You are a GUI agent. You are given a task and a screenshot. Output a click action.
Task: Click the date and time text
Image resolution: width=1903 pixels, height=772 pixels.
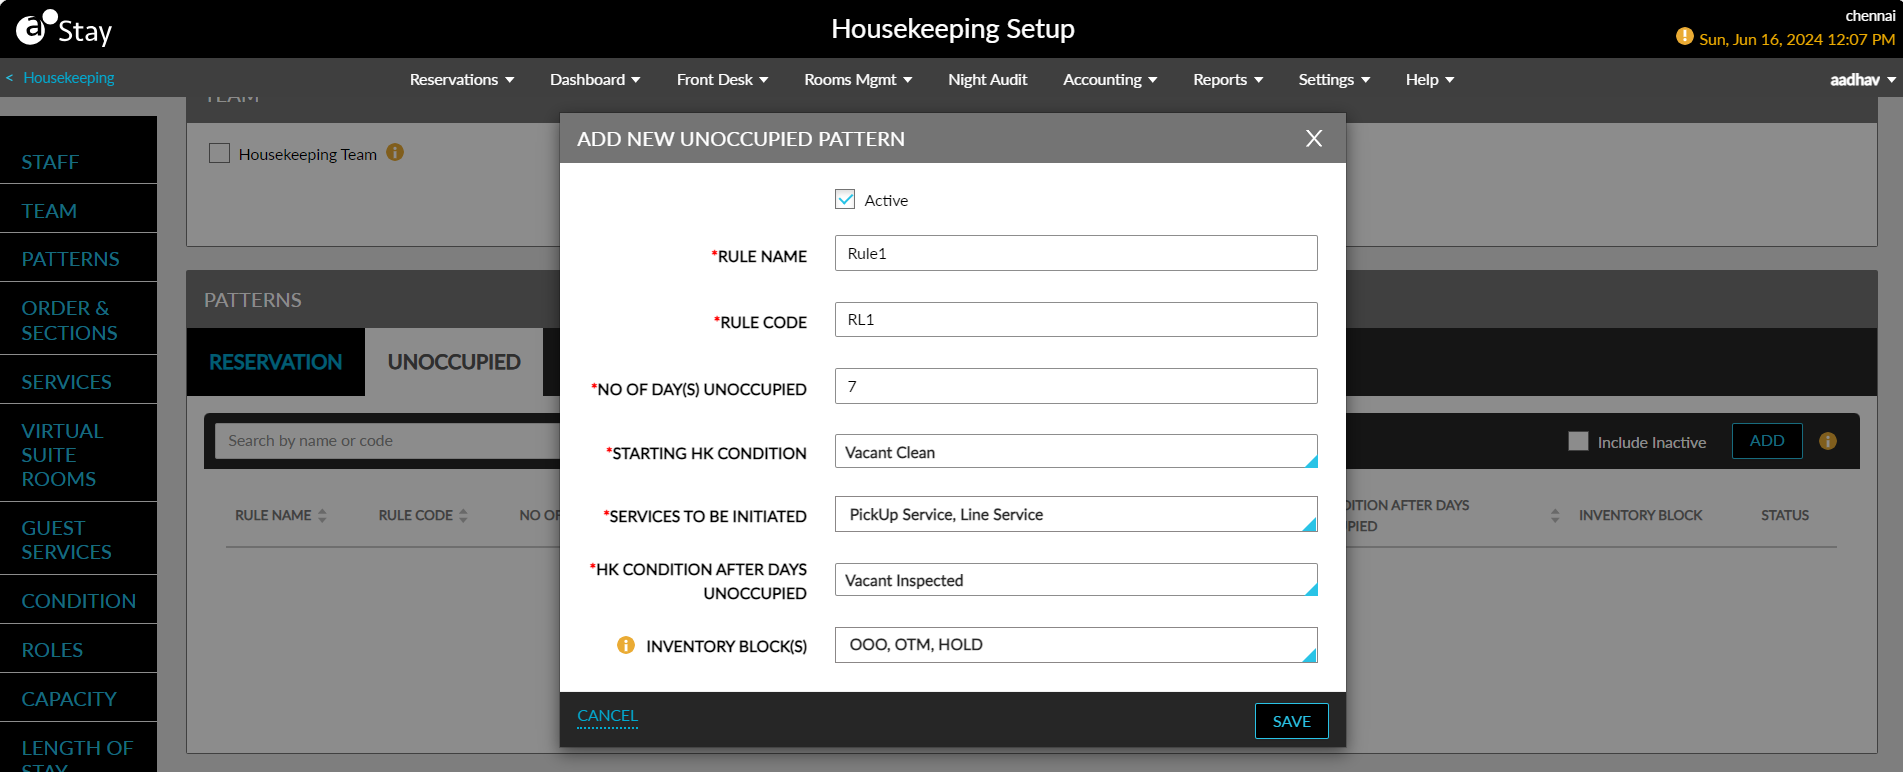point(1797,39)
